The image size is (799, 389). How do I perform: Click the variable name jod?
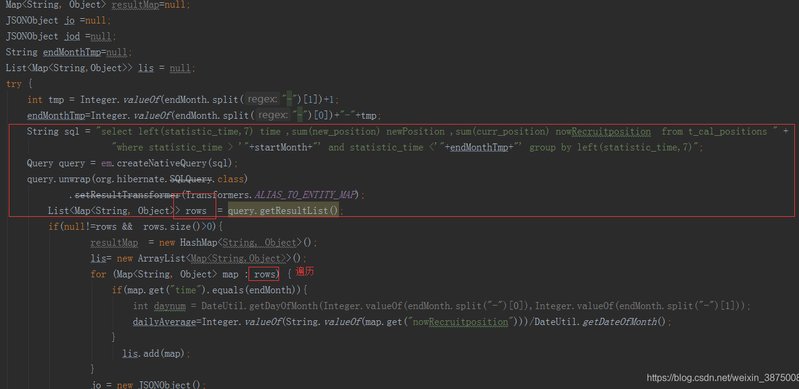(x=72, y=37)
